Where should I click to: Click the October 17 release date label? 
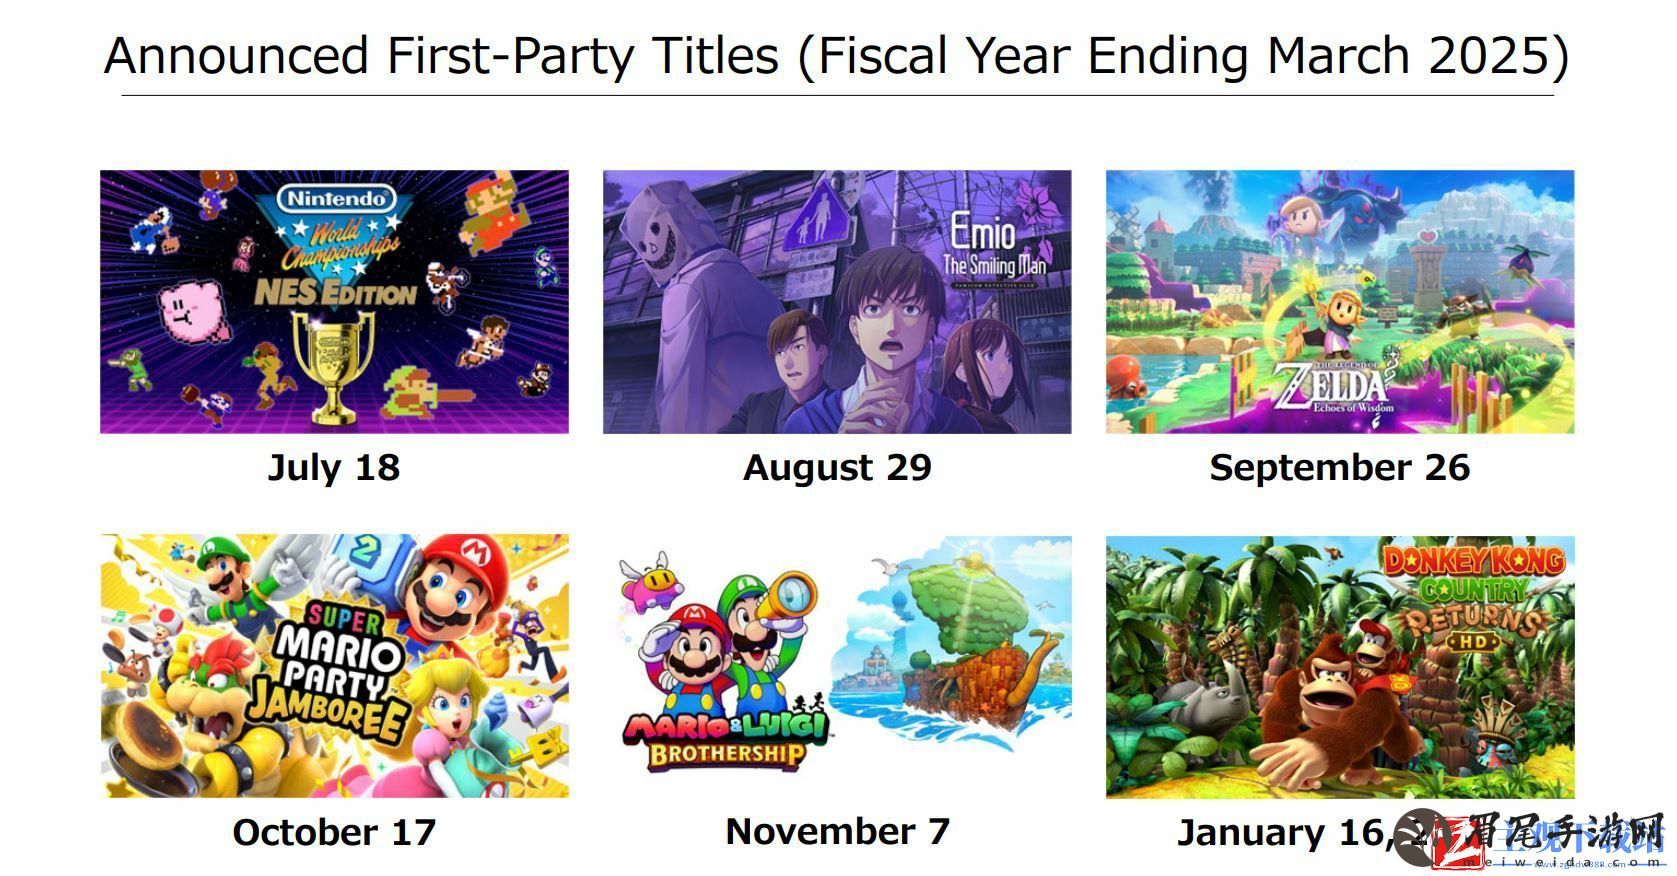[x=334, y=832]
